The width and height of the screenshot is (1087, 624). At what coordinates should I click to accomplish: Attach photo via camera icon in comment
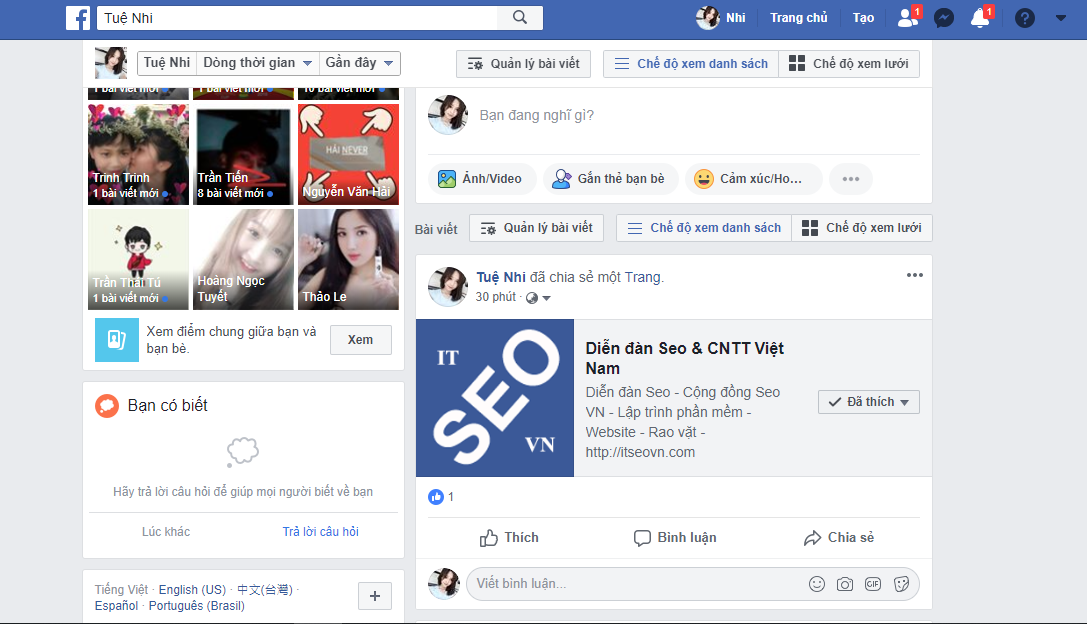[x=845, y=584]
